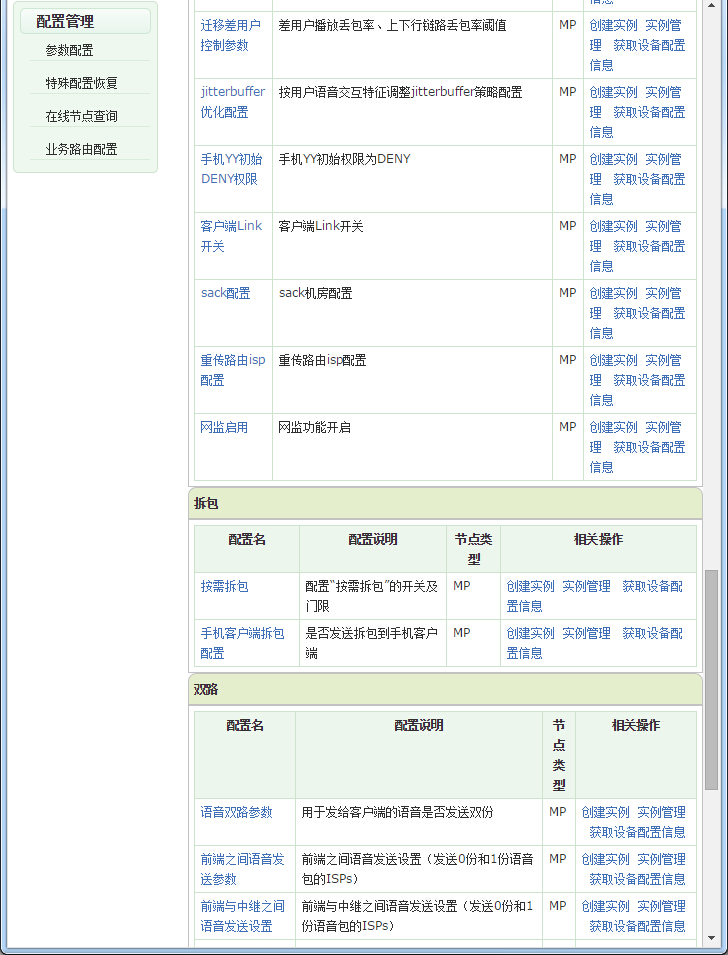Click 创建实例 in the sack配置 row
728x955 pixels.
[x=613, y=294]
